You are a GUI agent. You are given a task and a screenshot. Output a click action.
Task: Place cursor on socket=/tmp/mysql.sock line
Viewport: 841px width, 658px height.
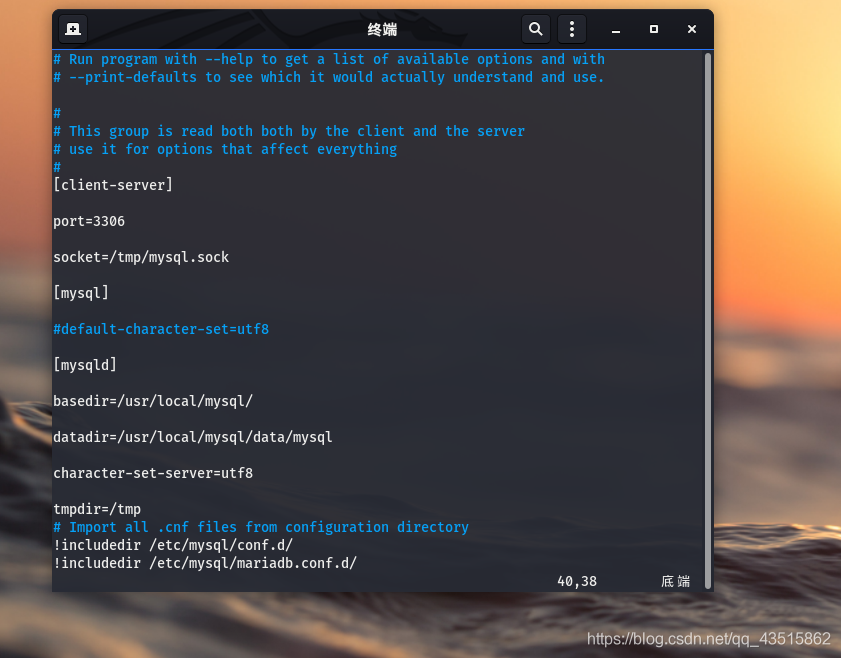coord(141,257)
